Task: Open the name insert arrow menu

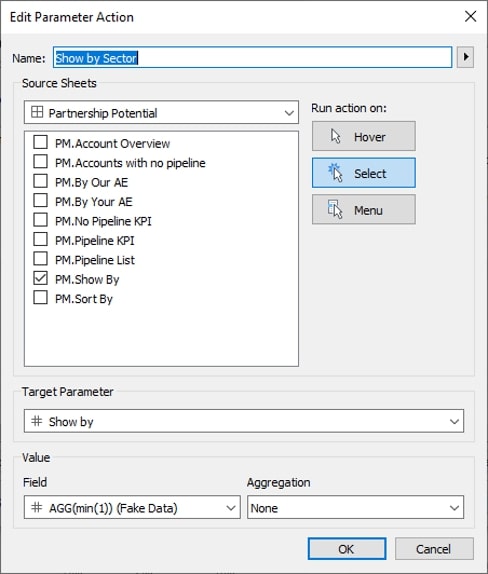Action: [x=466, y=57]
